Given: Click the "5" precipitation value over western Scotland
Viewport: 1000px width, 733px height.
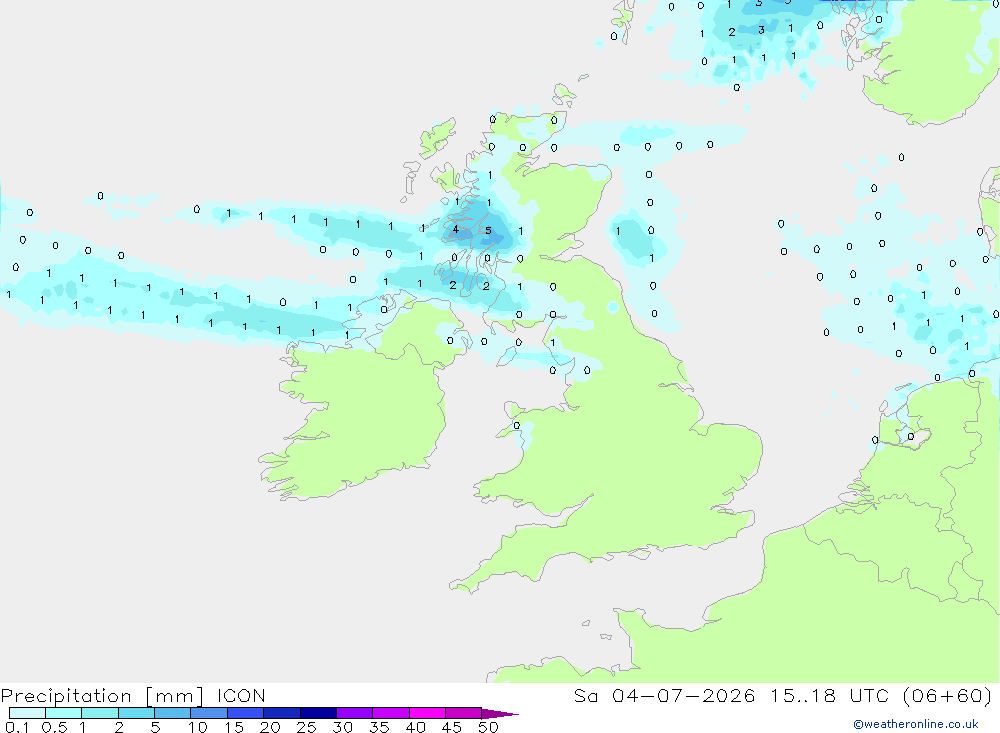Looking at the screenshot, I should [x=488, y=231].
